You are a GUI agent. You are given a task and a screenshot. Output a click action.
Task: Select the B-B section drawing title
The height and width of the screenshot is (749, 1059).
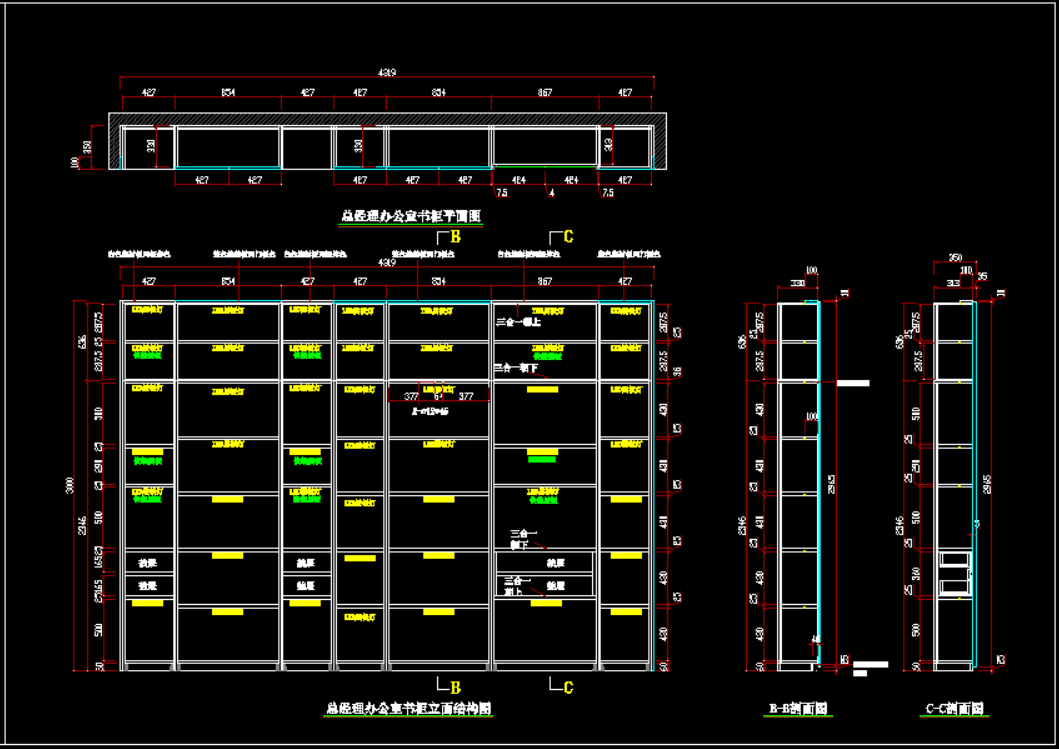pyautogui.click(x=797, y=709)
